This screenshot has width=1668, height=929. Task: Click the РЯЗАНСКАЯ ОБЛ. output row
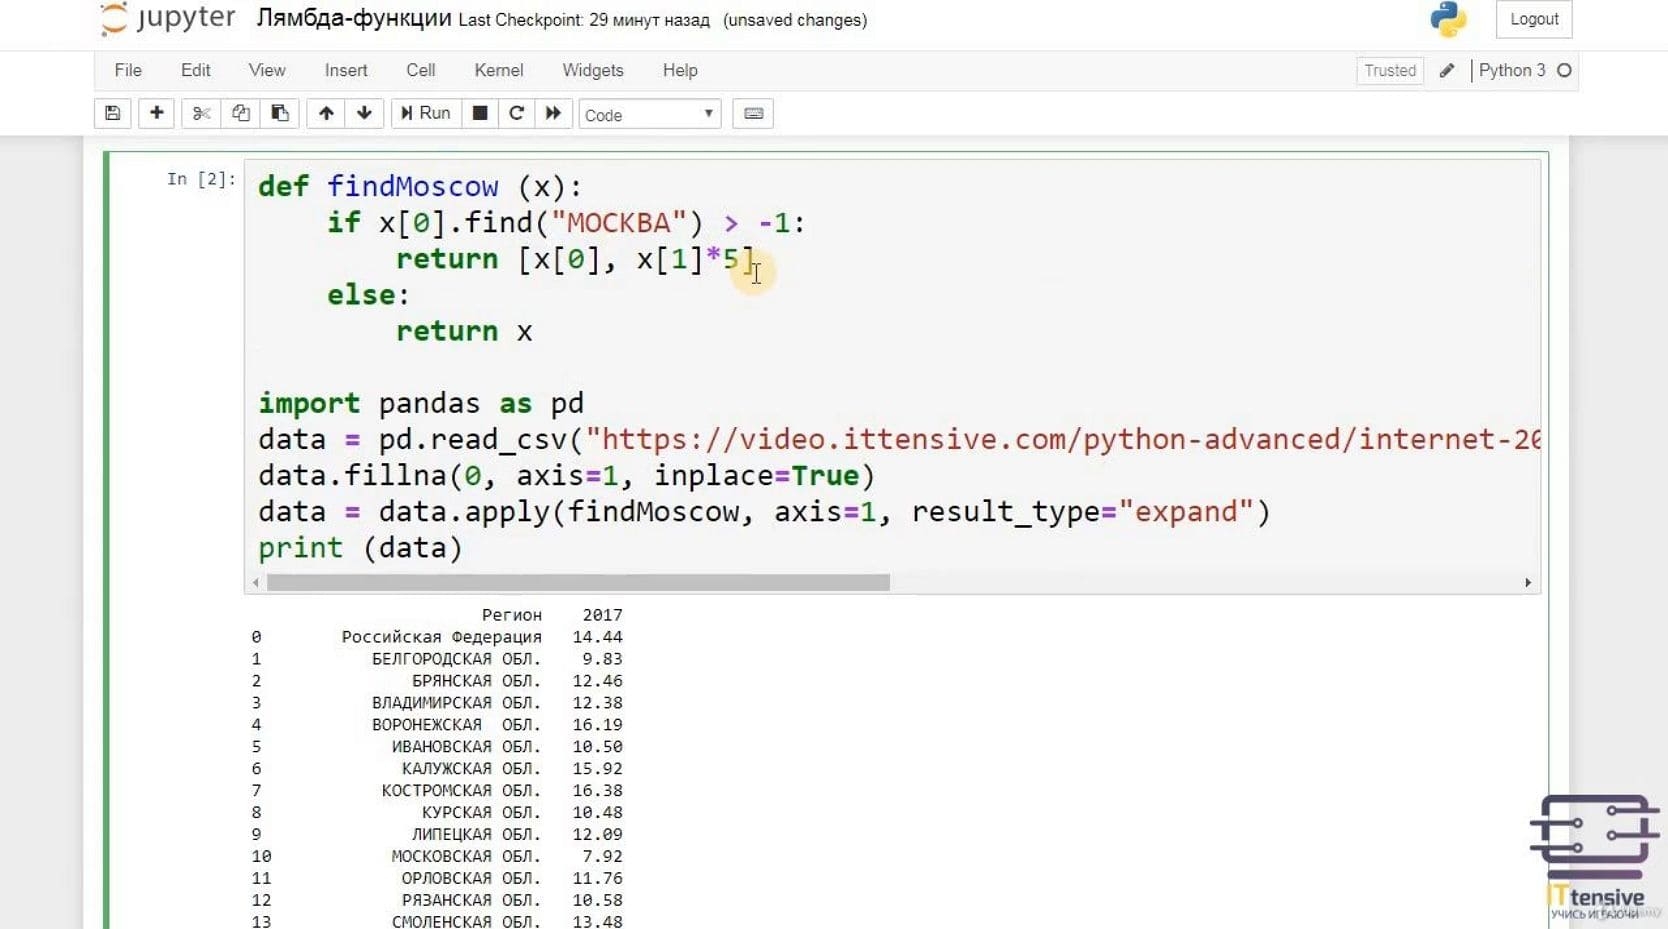[x=437, y=901]
